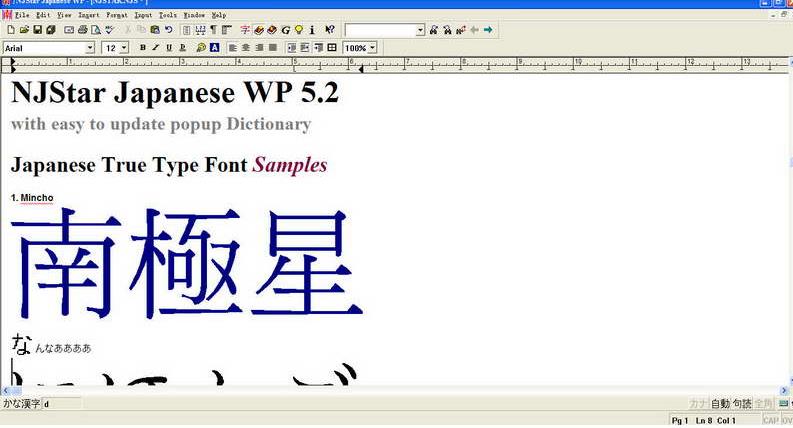Click the increase indent icon
Viewport: 793px width, 428px height.
pyautogui.click(x=305, y=48)
